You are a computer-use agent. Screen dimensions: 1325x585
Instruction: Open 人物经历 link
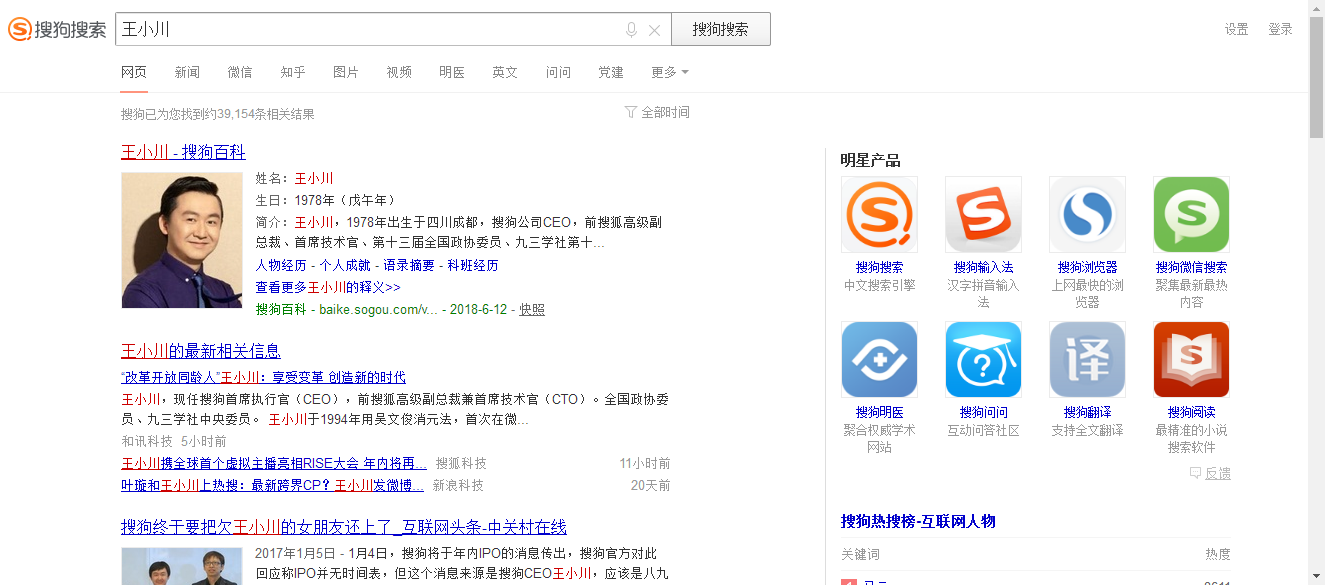pos(281,265)
